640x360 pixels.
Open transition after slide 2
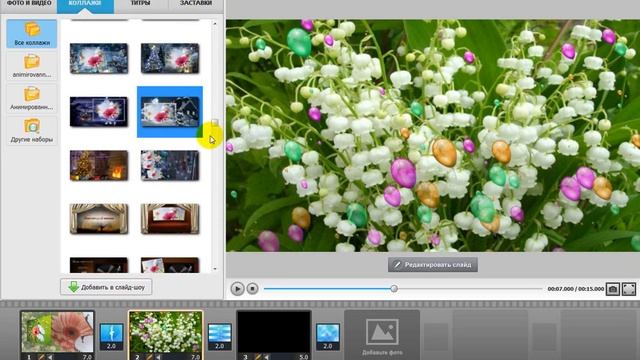pos(220,337)
